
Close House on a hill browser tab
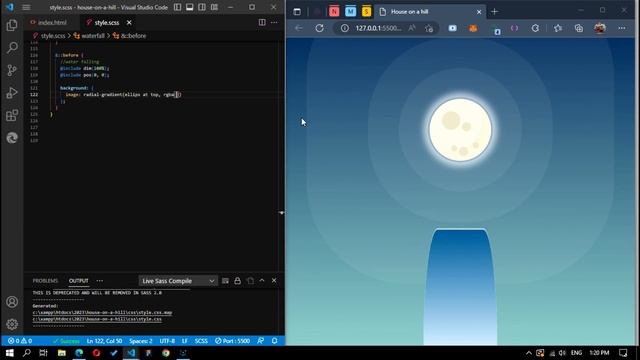479,12
